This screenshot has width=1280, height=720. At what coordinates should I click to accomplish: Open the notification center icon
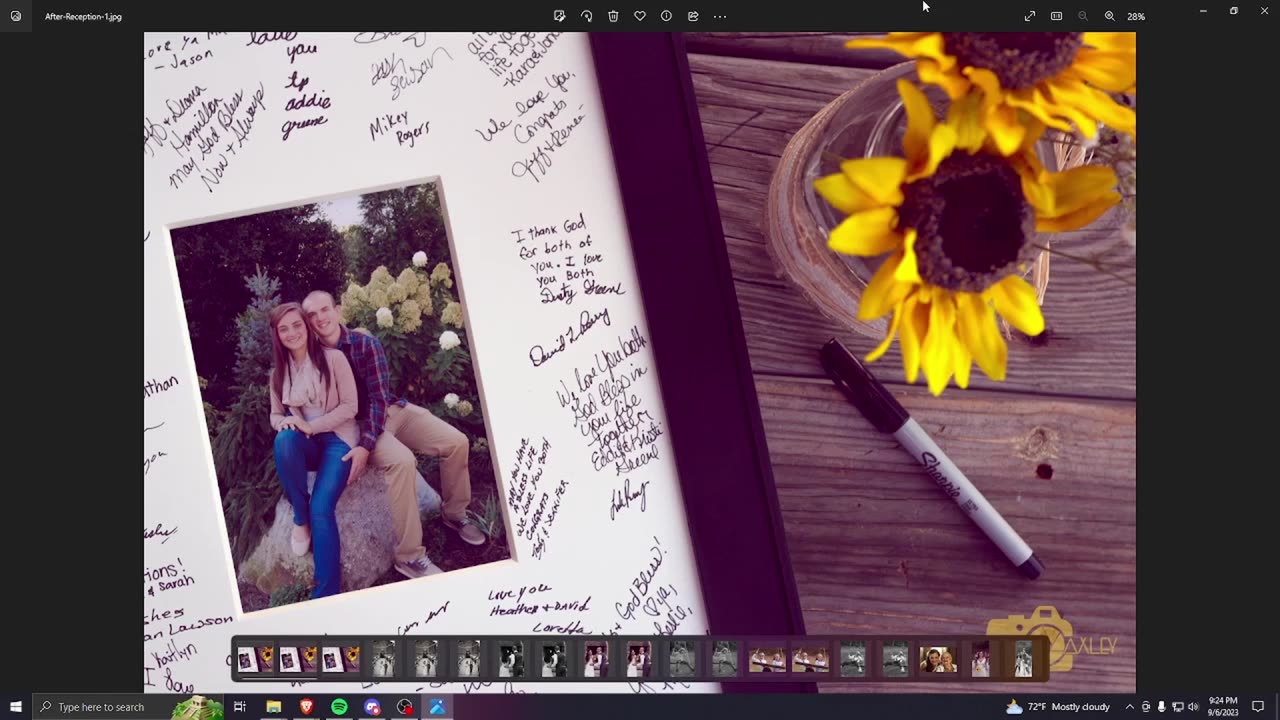1258,707
